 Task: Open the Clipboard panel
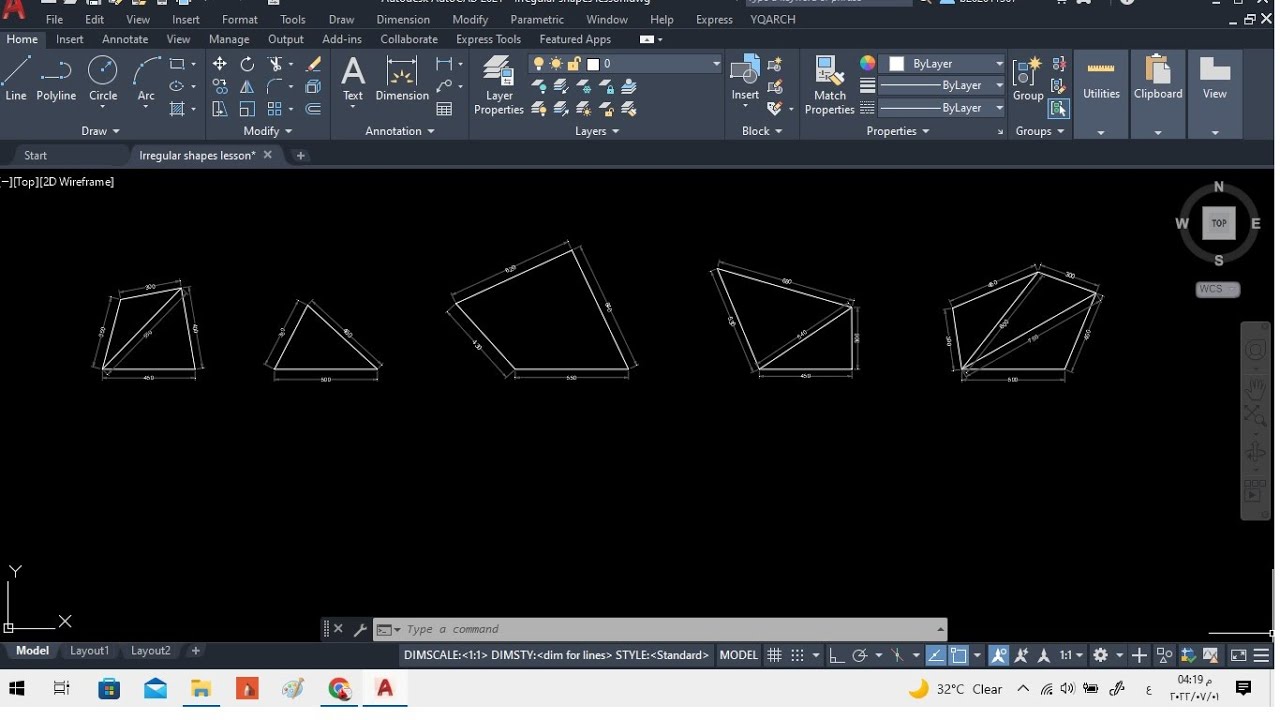coord(1158,94)
